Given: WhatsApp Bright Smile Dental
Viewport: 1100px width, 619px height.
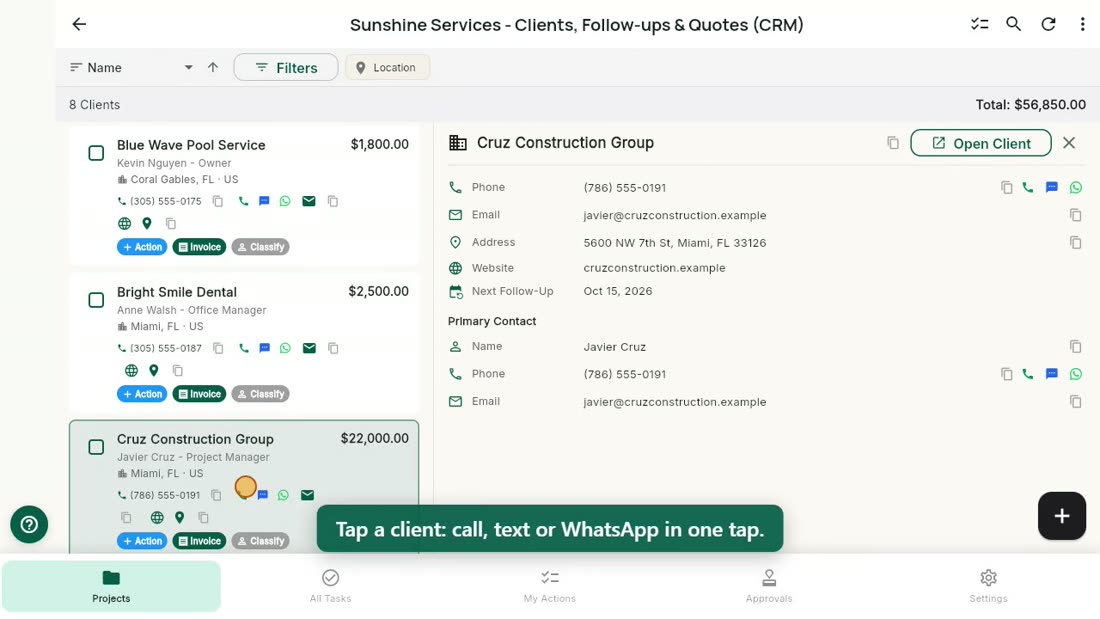Looking at the screenshot, I should coord(285,348).
